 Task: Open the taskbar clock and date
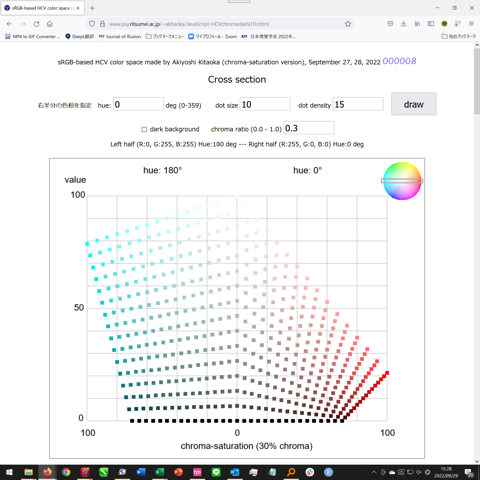[x=446, y=472]
